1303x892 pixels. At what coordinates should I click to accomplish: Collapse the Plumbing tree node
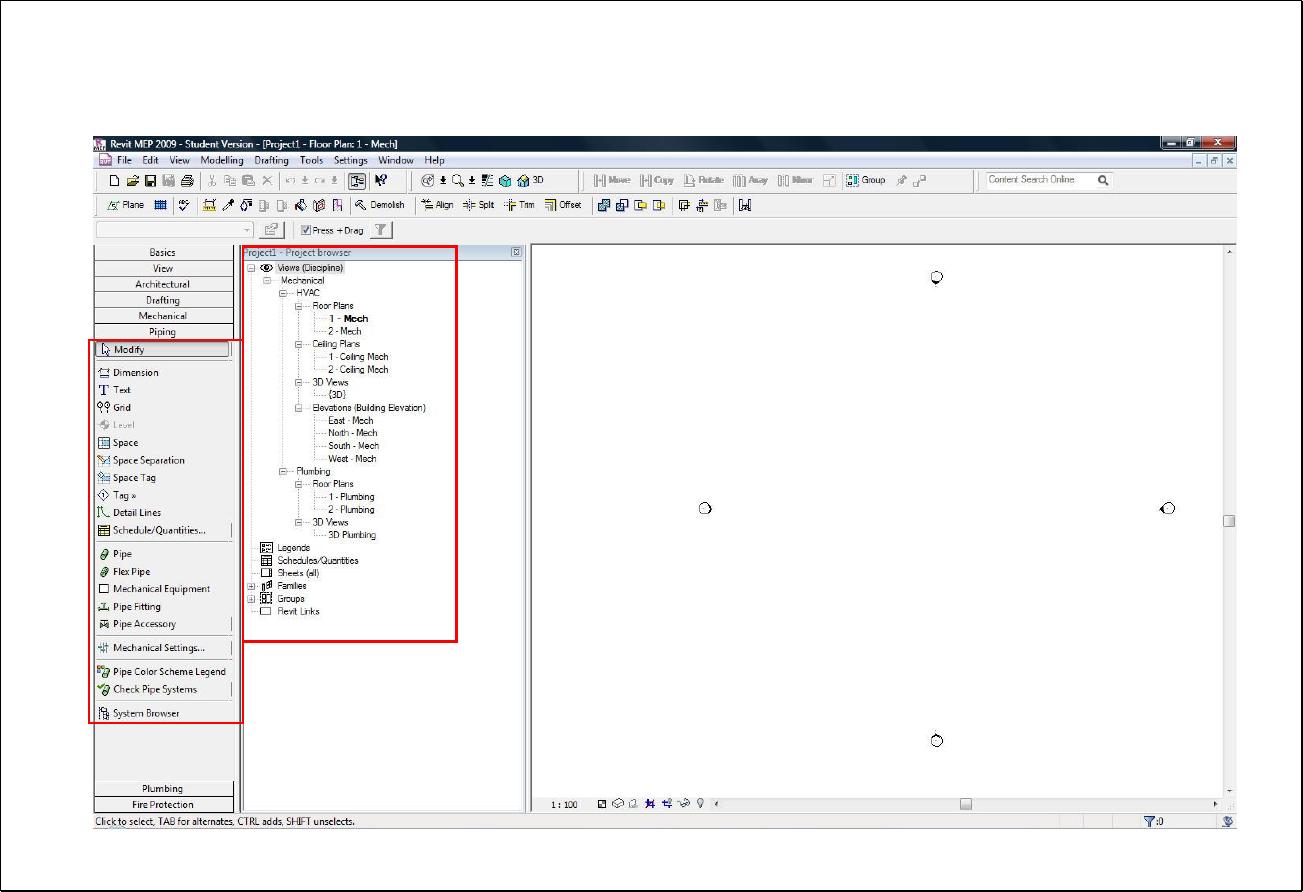(x=284, y=471)
